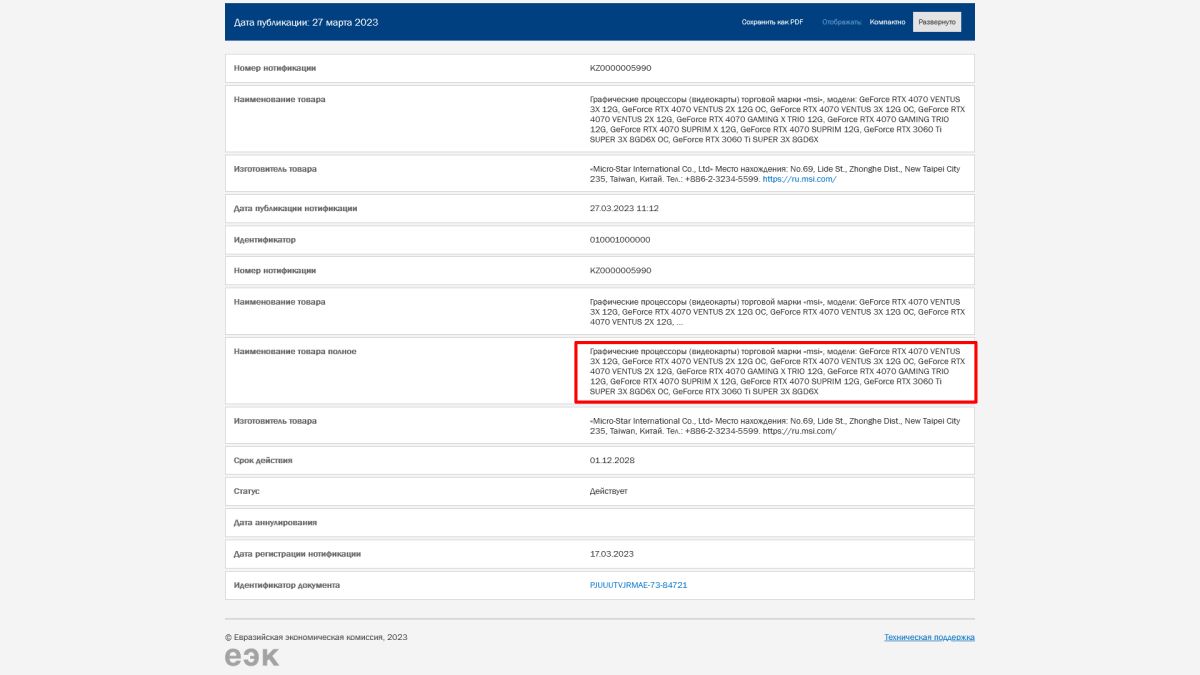Image resolution: width=1200 pixels, height=675 pixels.
Task: Open the 'Техническая поддержка' link
Action: [x=929, y=637]
